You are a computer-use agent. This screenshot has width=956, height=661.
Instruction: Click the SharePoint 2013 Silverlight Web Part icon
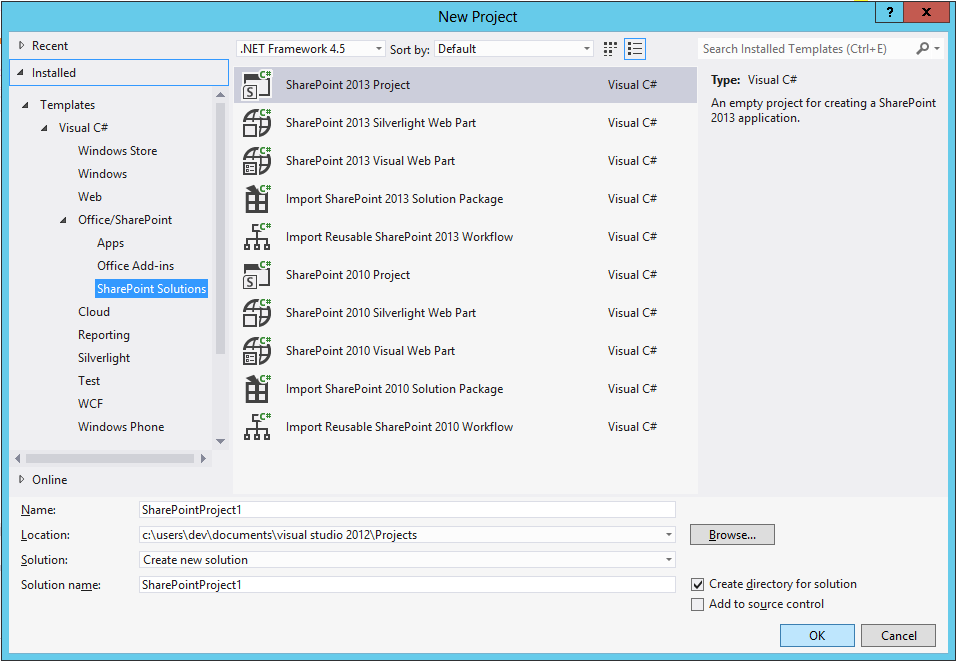257,123
